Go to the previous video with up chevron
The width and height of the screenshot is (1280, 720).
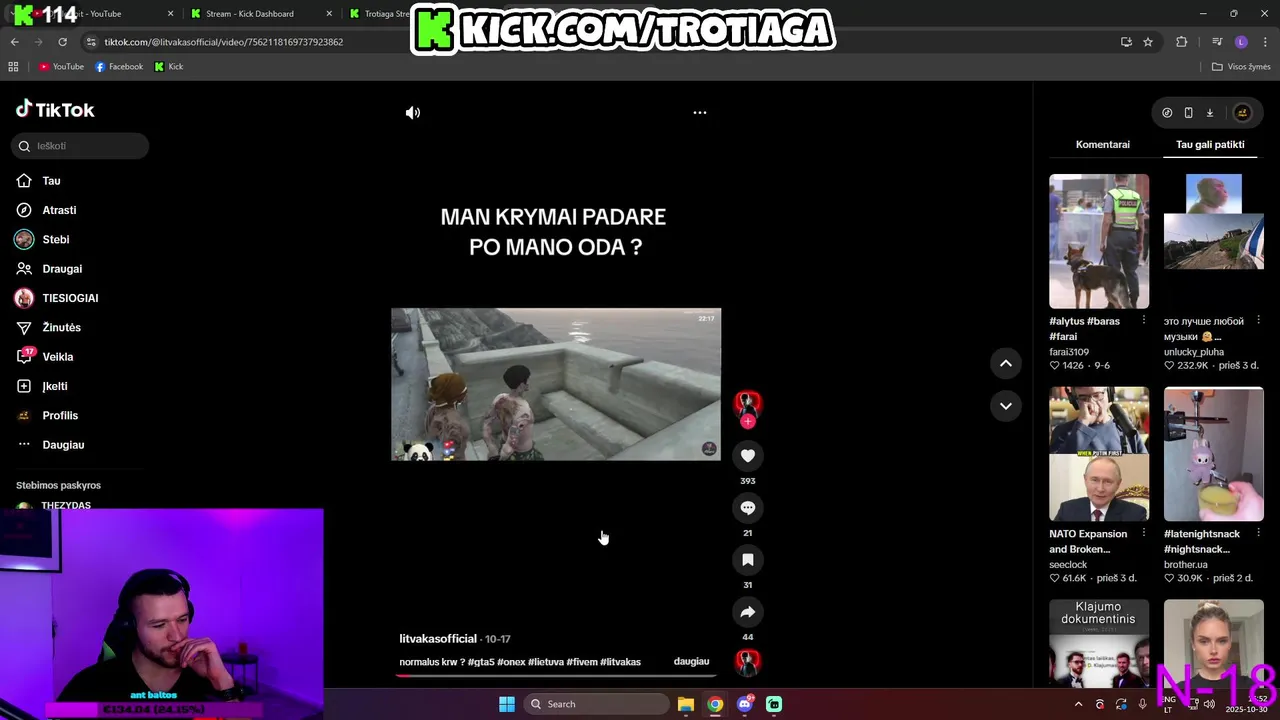pyautogui.click(x=1006, y=364)
